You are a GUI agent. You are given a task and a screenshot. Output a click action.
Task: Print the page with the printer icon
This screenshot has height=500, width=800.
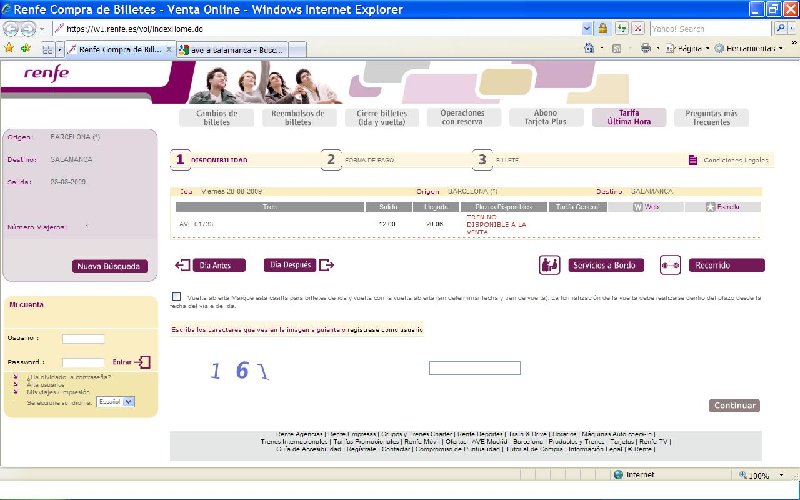pos(646,48)
